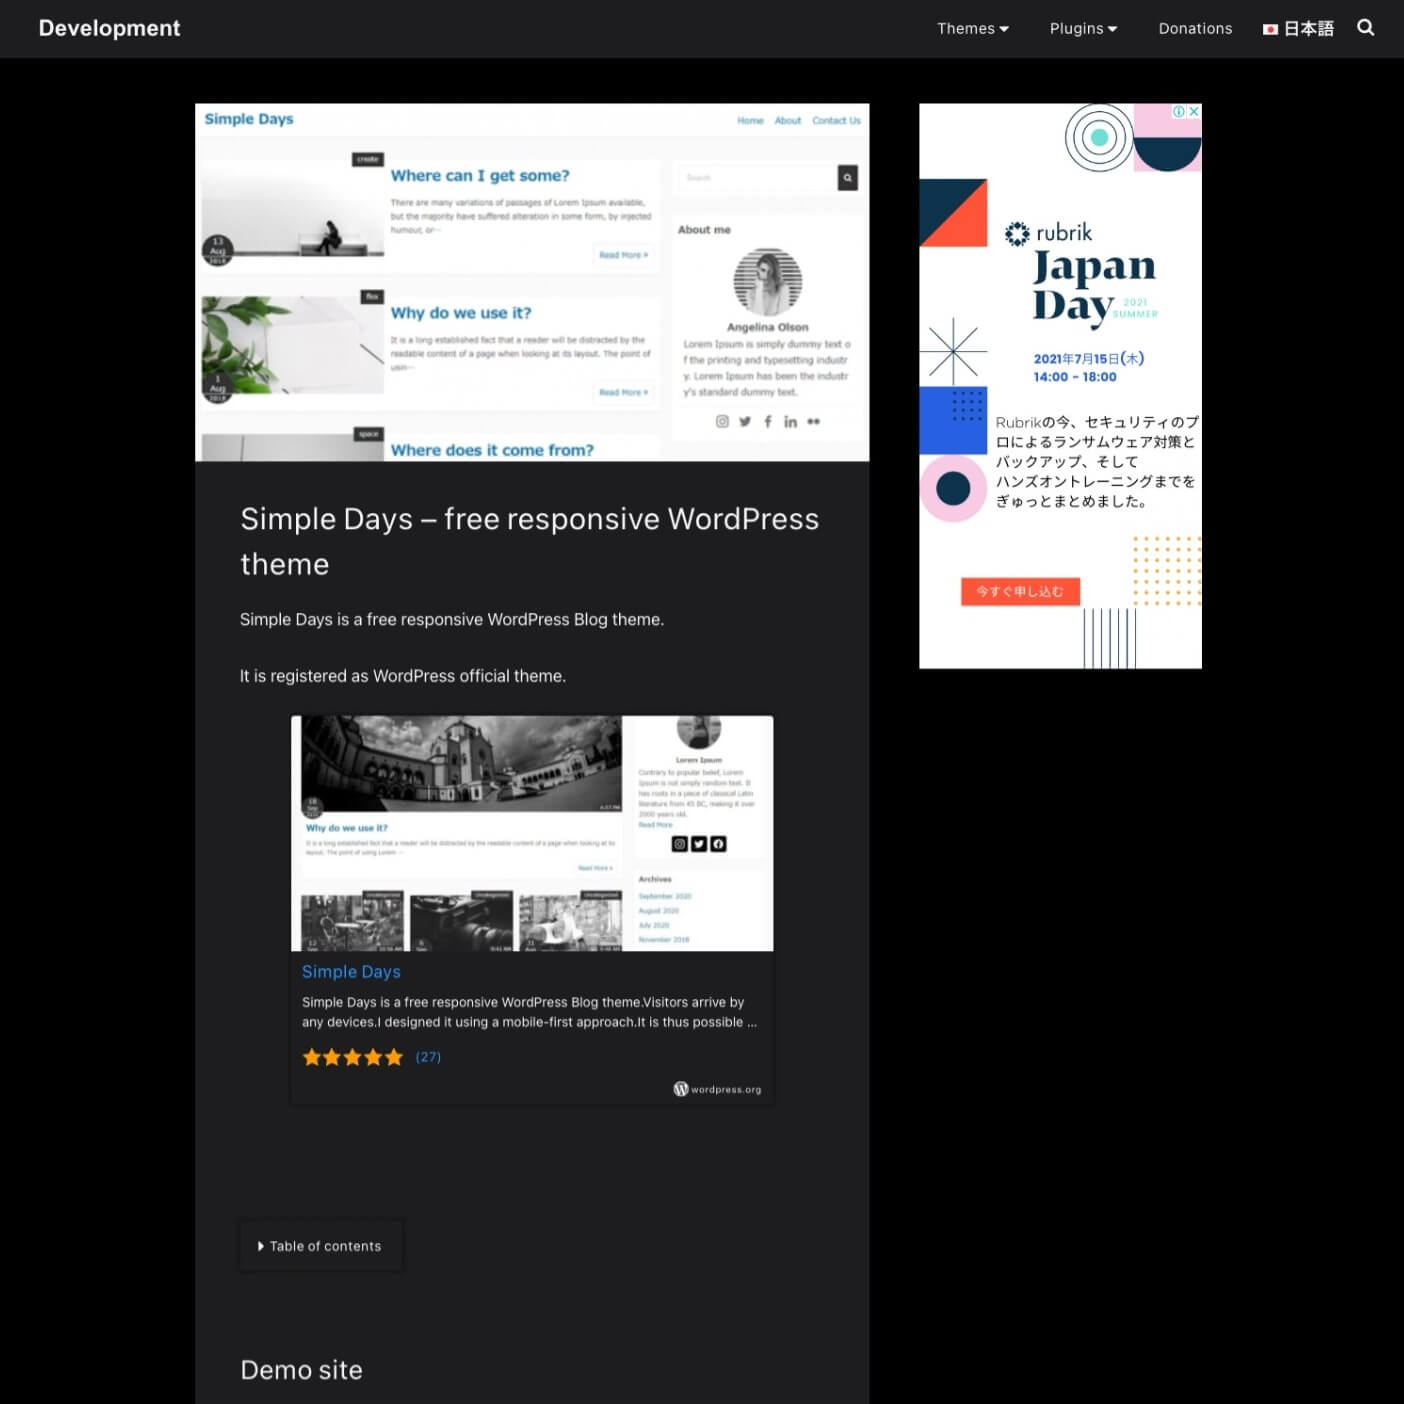Click the WordPress.org logo in theme card
The width and height of the screenshot is (1404, 1404).
tap(717, 1089)
